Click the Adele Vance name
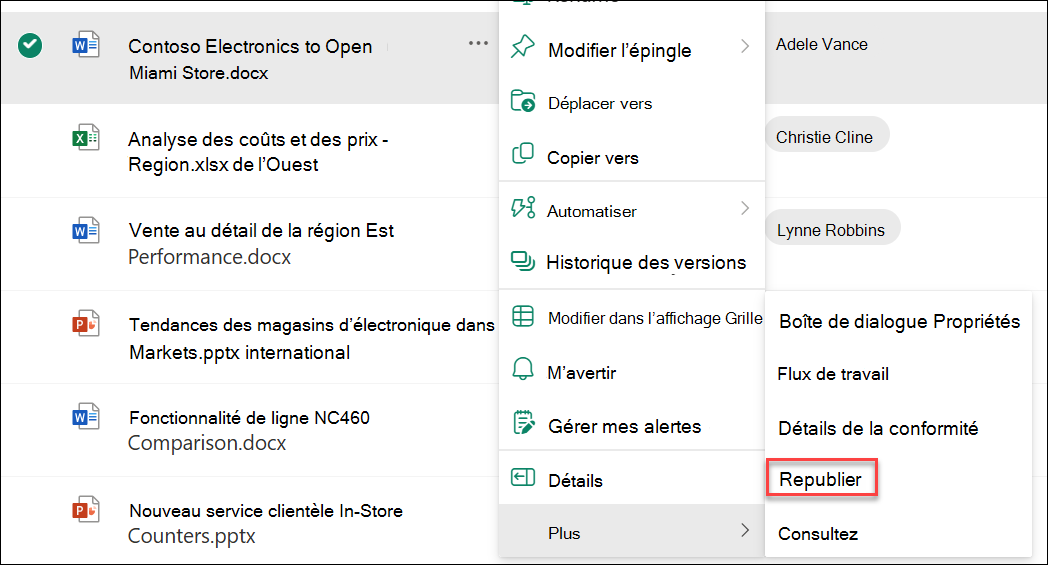 [x=821, y=44]
